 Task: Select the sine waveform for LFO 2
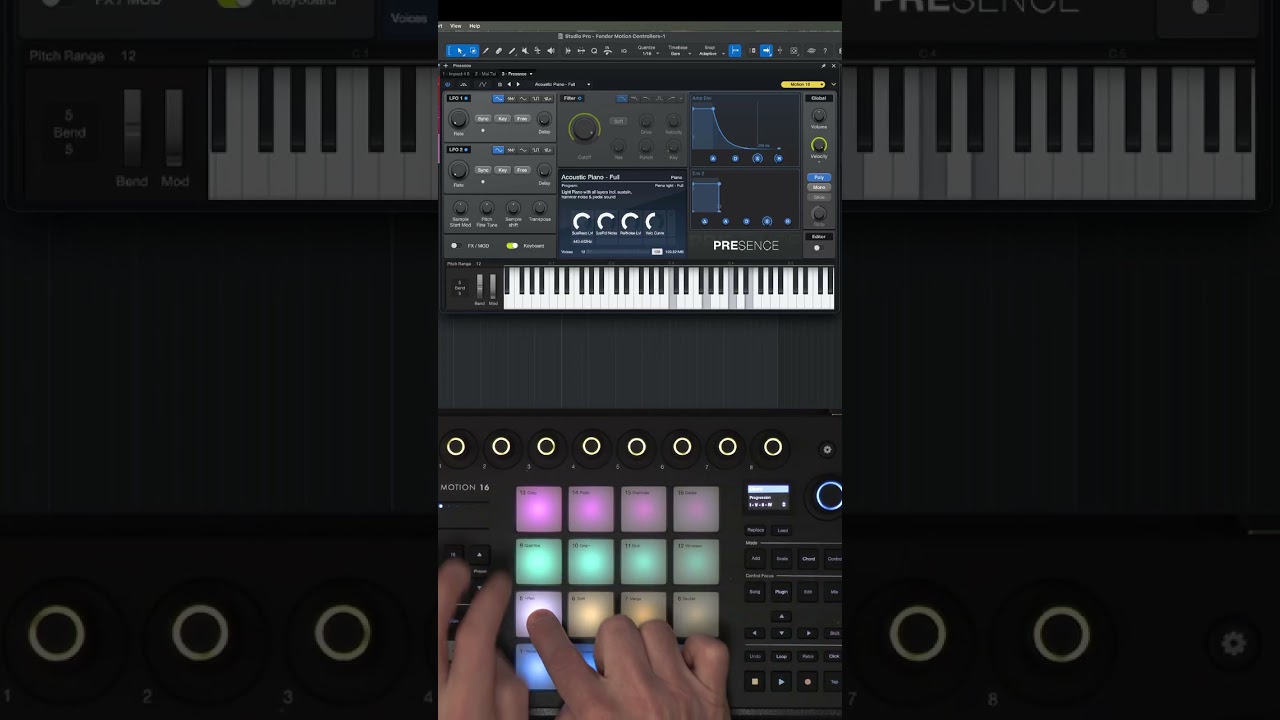click(x=498, y=150)
